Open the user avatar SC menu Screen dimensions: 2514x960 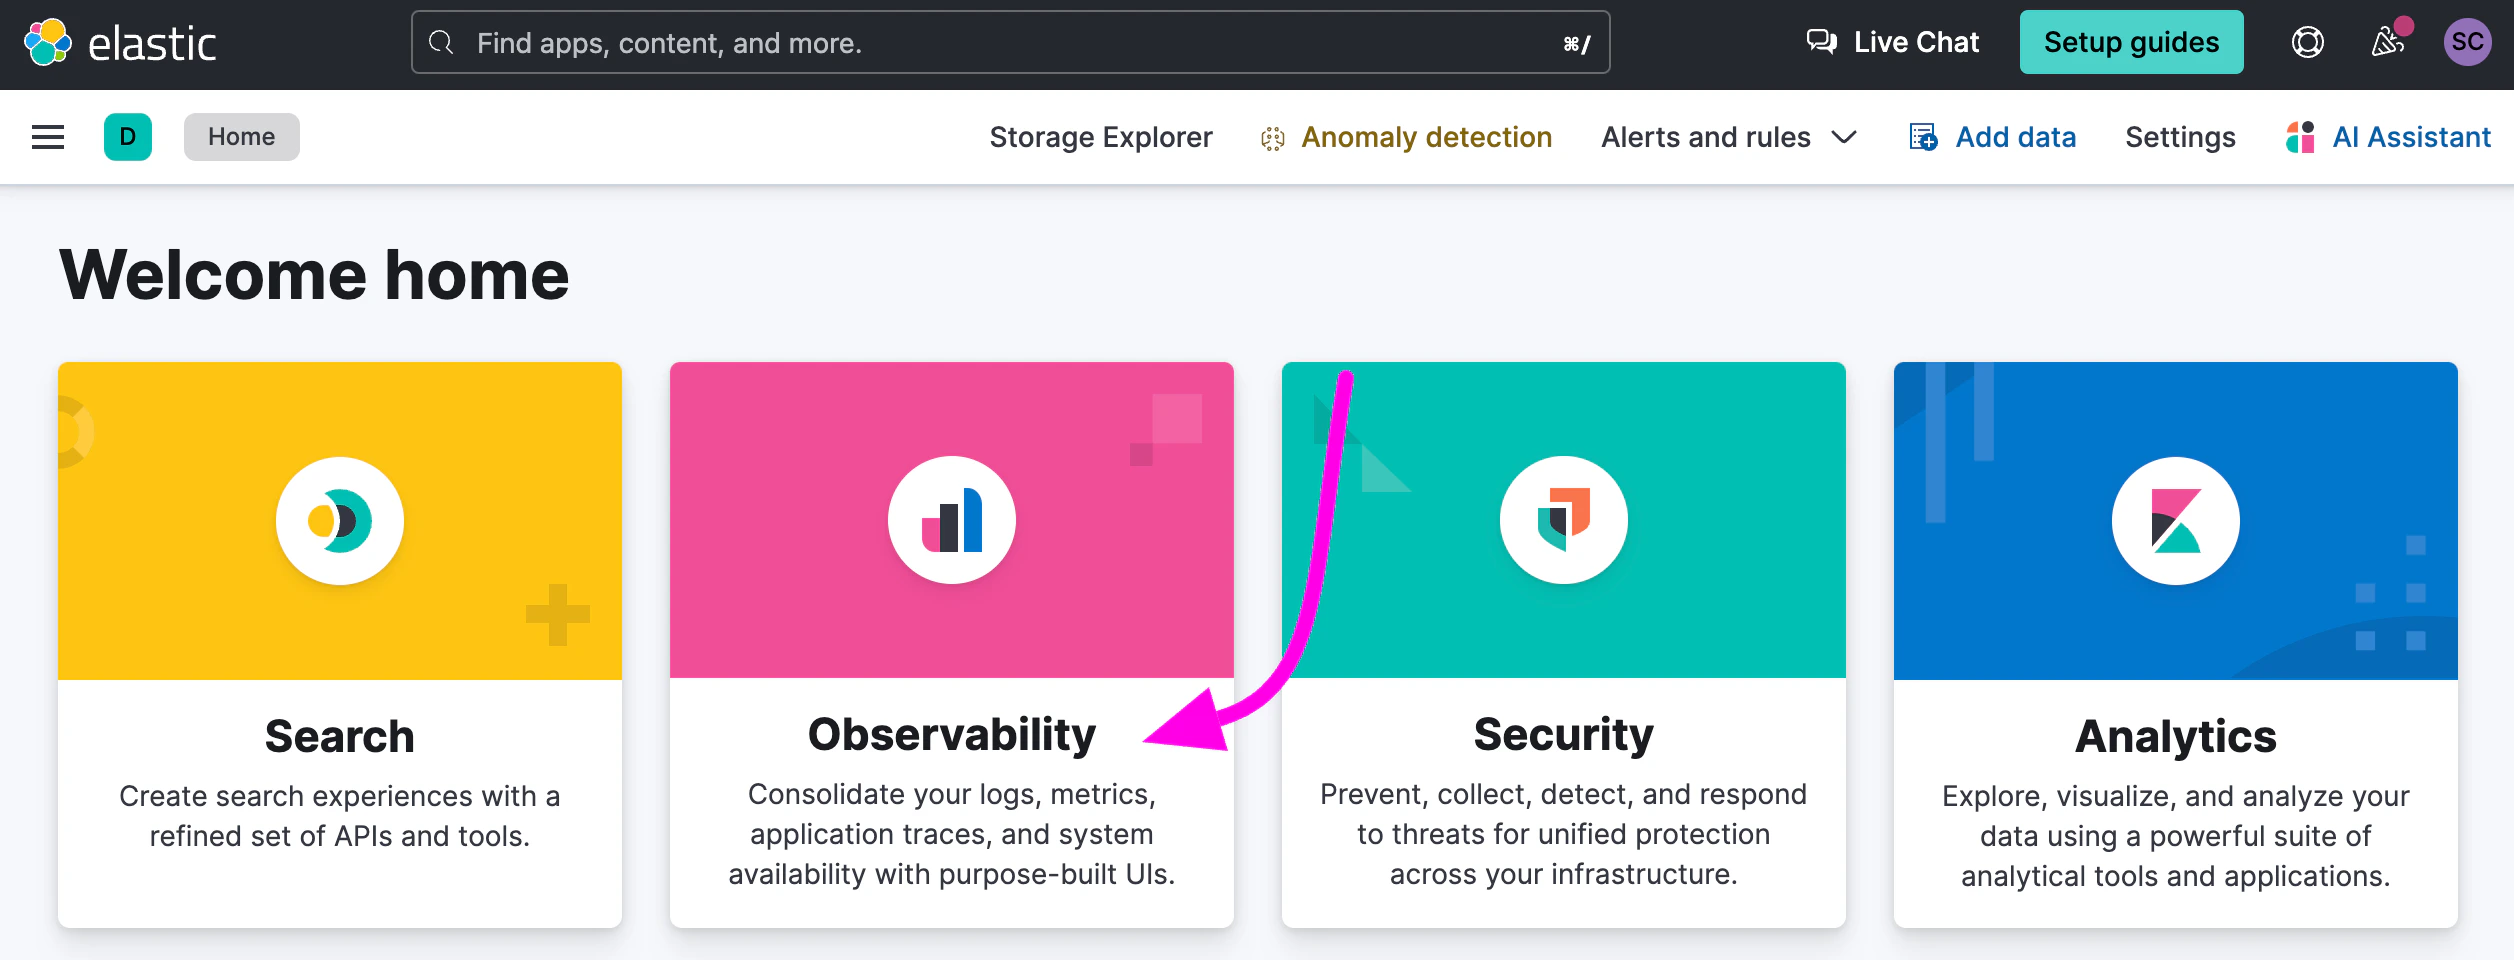click(2469, 42)
